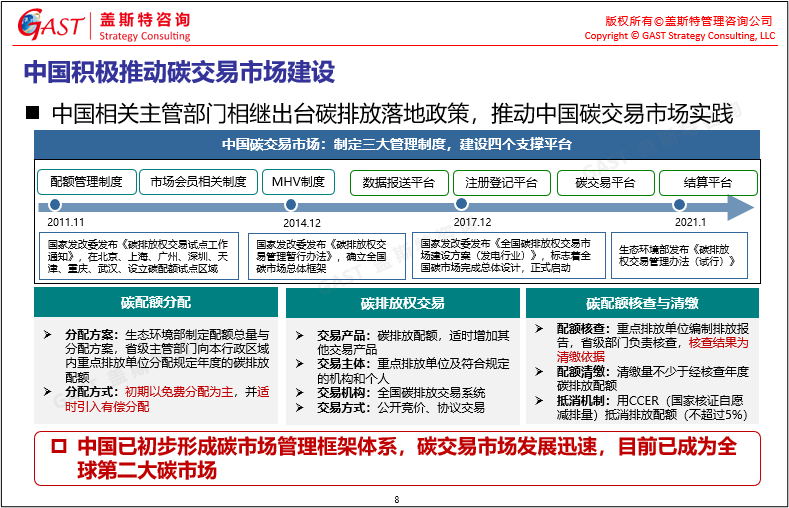Image resolution: width=789 pixels, height=508 pixels.
Task: Select the 2011.11 timeline dot
Action: point(55,206)
